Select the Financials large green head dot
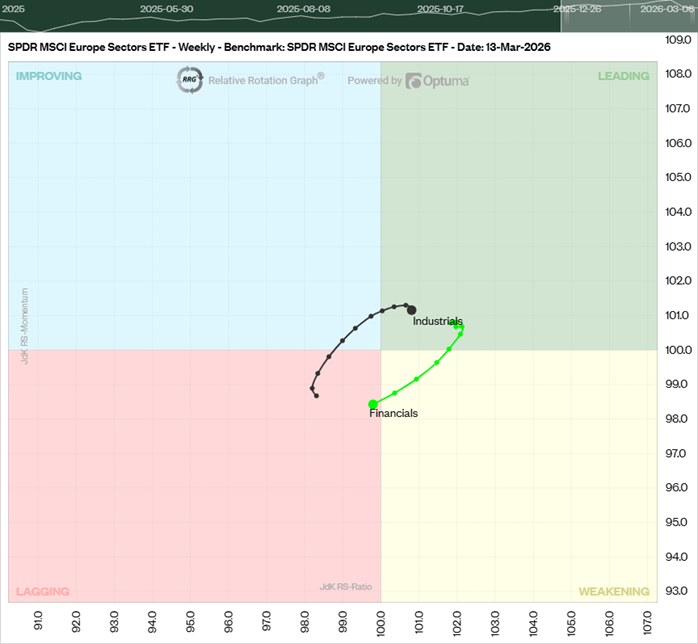This screenshot has height=644, width=698. (x=373, y=404)
